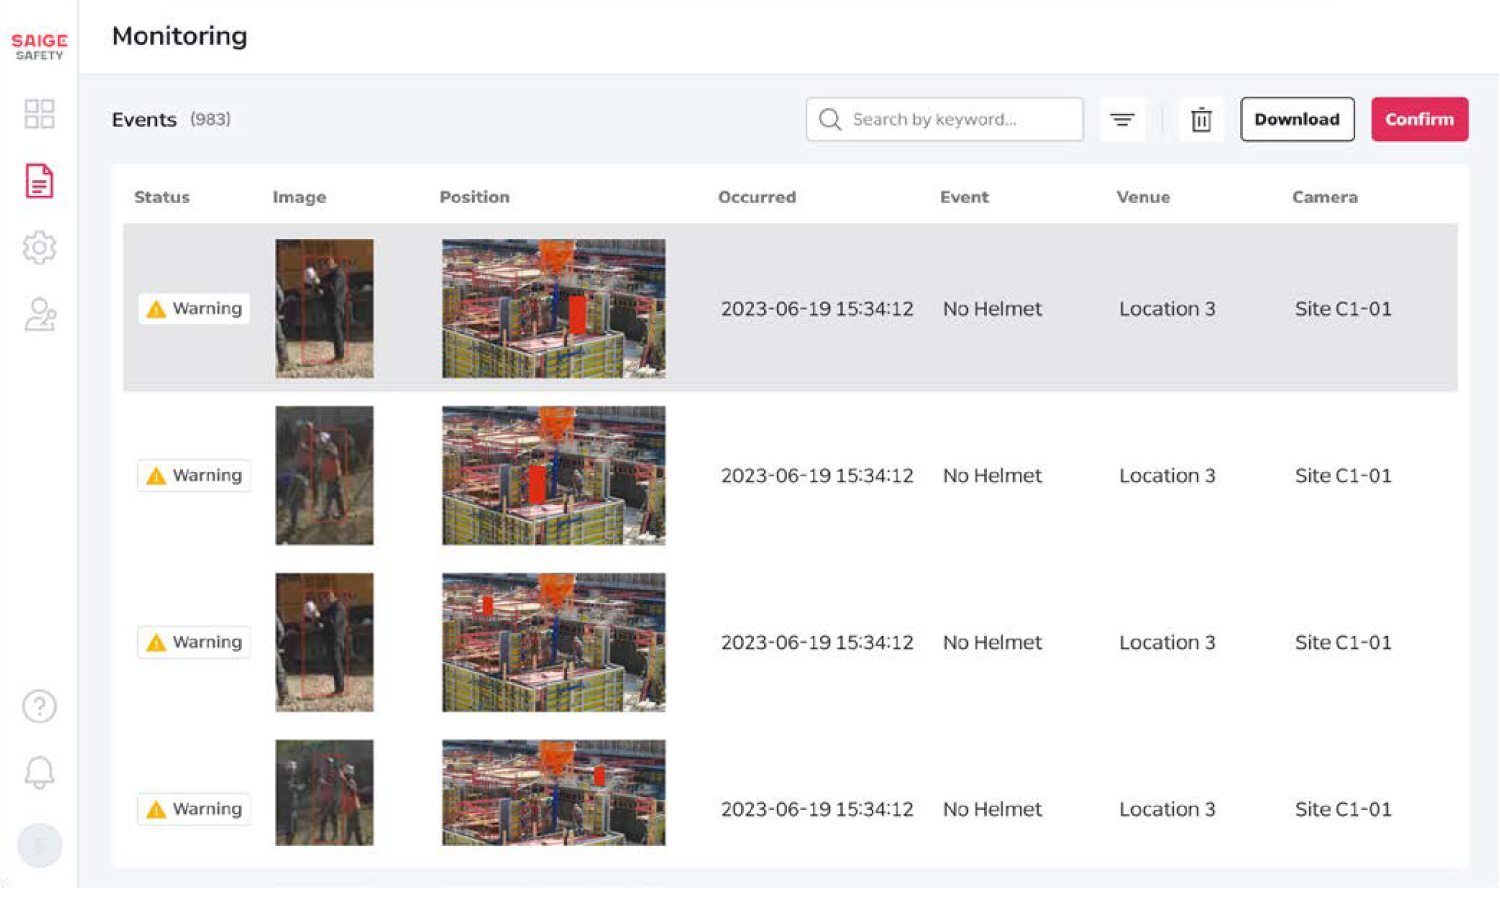Open the filter lines icon beside search
The height and width of the screenshot is (923, 1500).
pos(1122,119)
